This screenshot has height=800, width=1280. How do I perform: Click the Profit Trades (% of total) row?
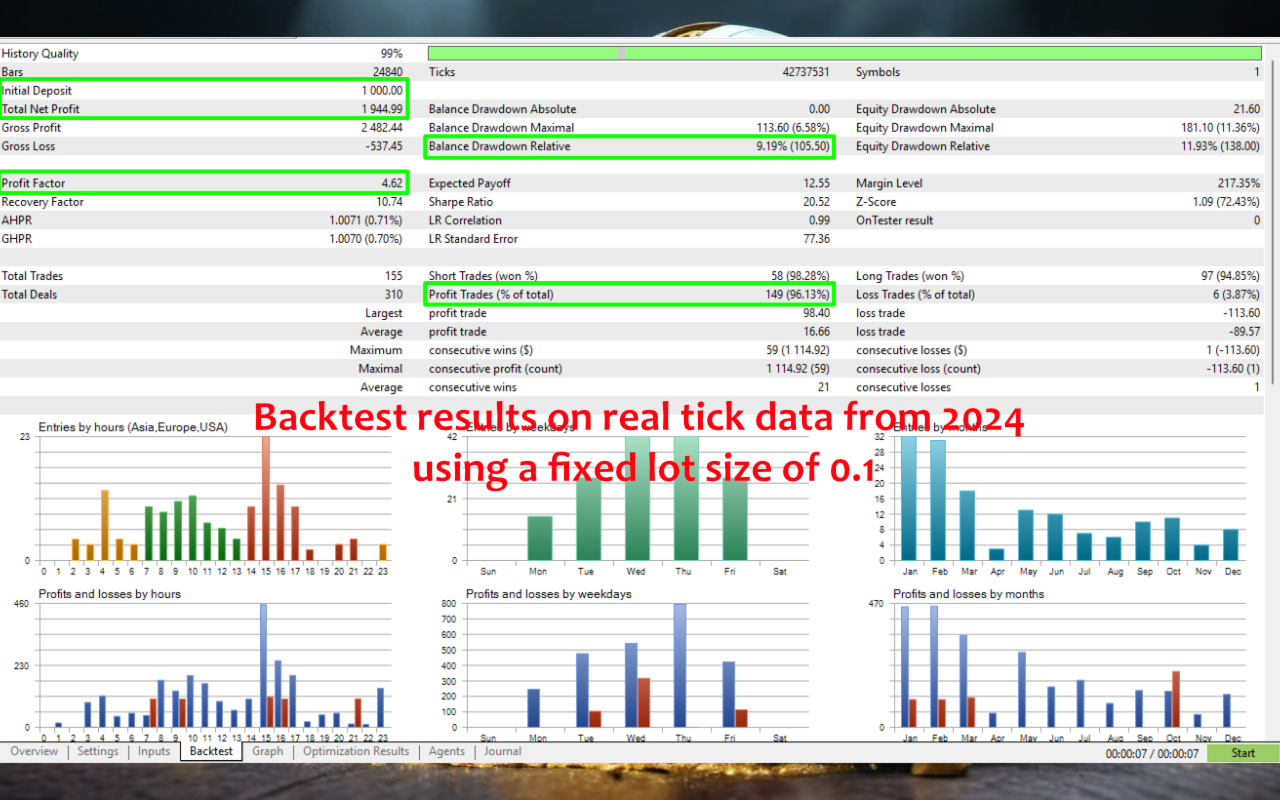pos(629,294)
